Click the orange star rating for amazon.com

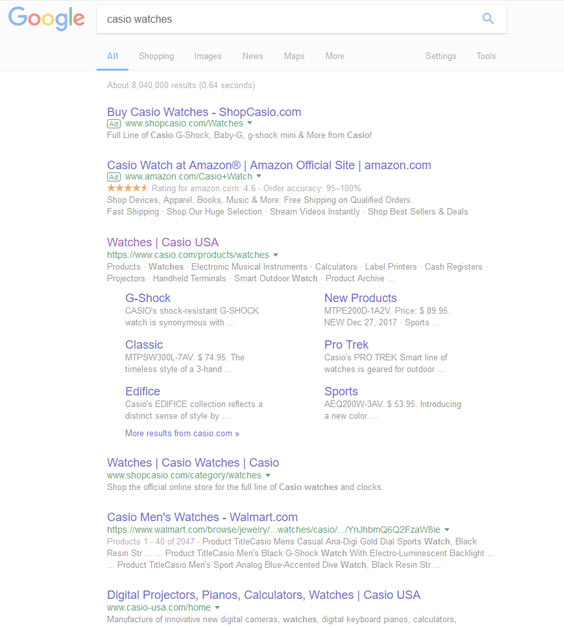(127, 188)
